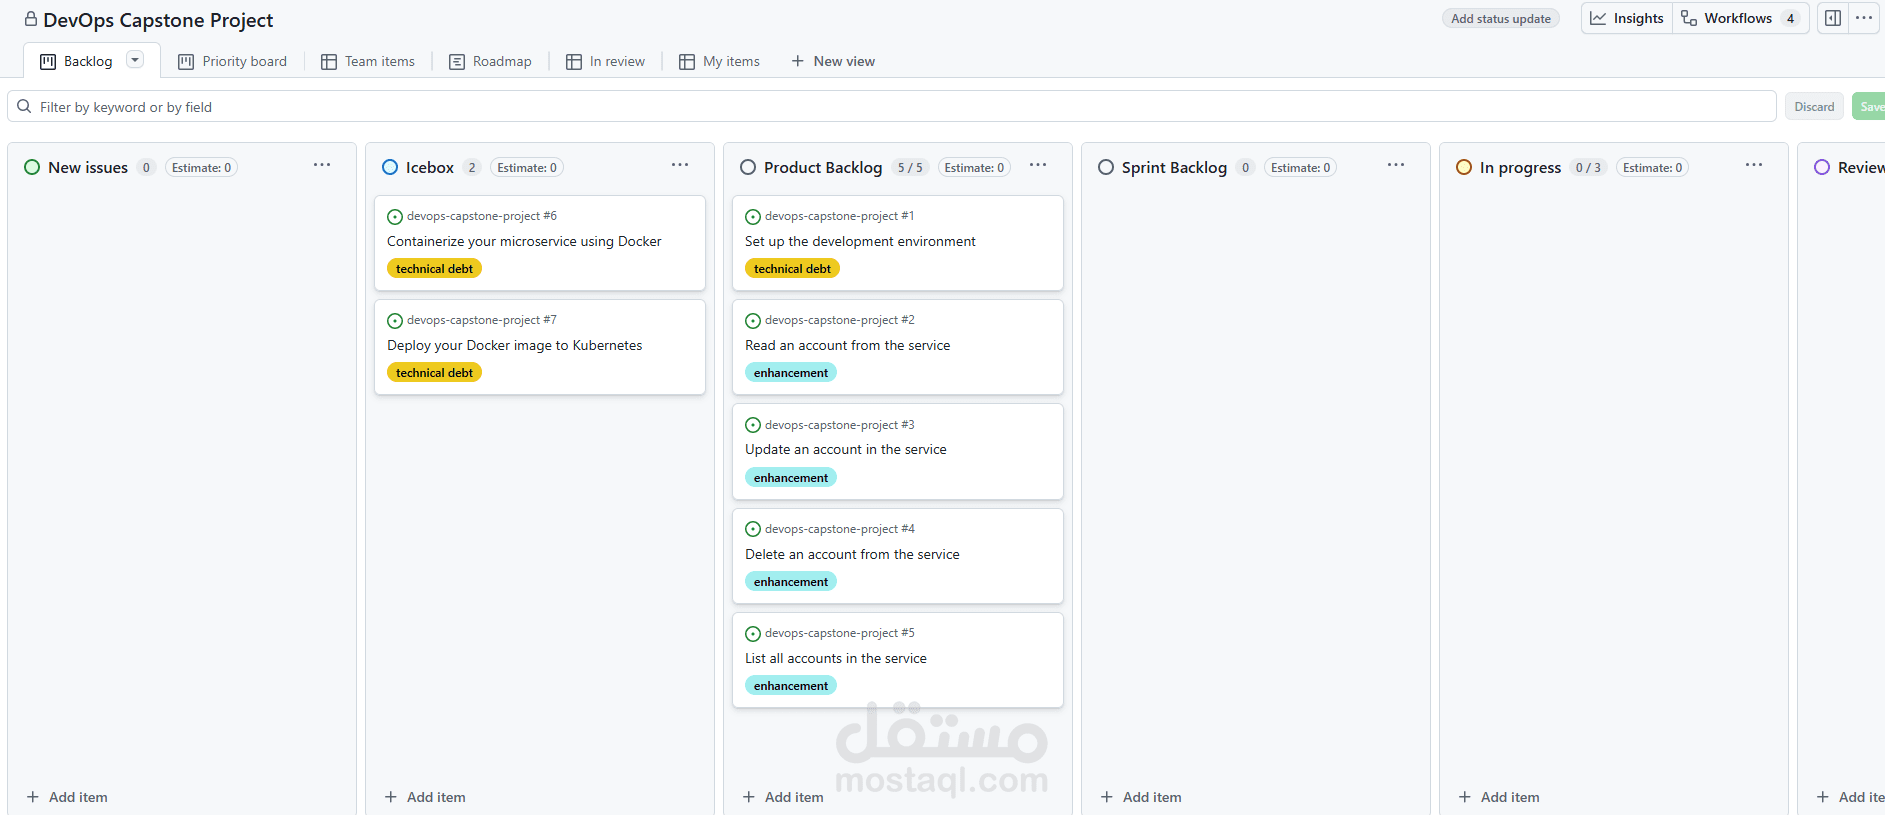Open the Backlog view options dropdown arrow
This screenshot has height=815, width=1885.
[x=135, y=60]
